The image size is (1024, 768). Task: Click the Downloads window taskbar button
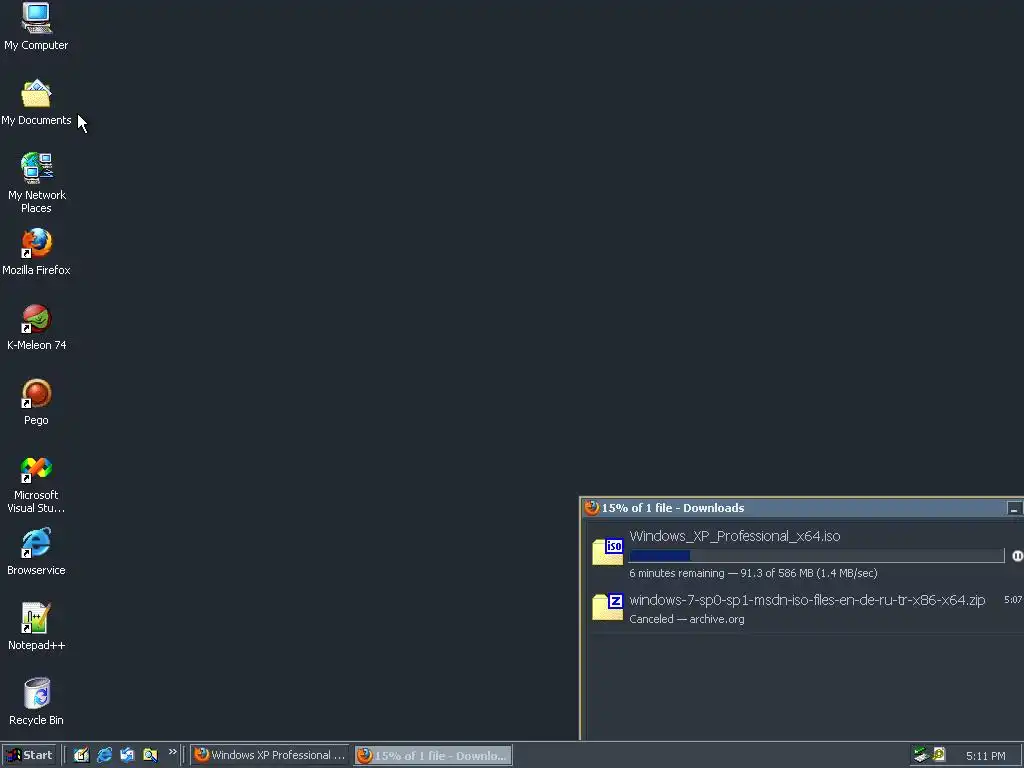point(434,755)
